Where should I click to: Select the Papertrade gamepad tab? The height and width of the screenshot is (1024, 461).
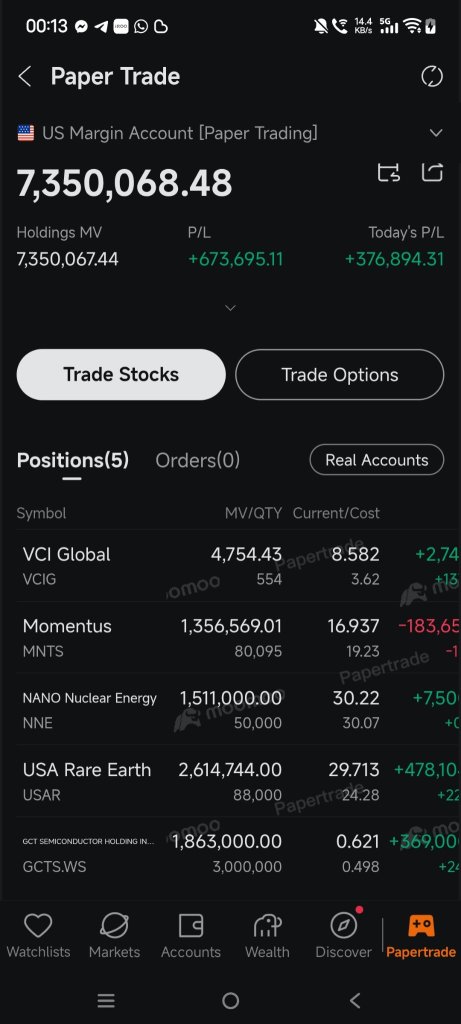(x=421, y=936)
